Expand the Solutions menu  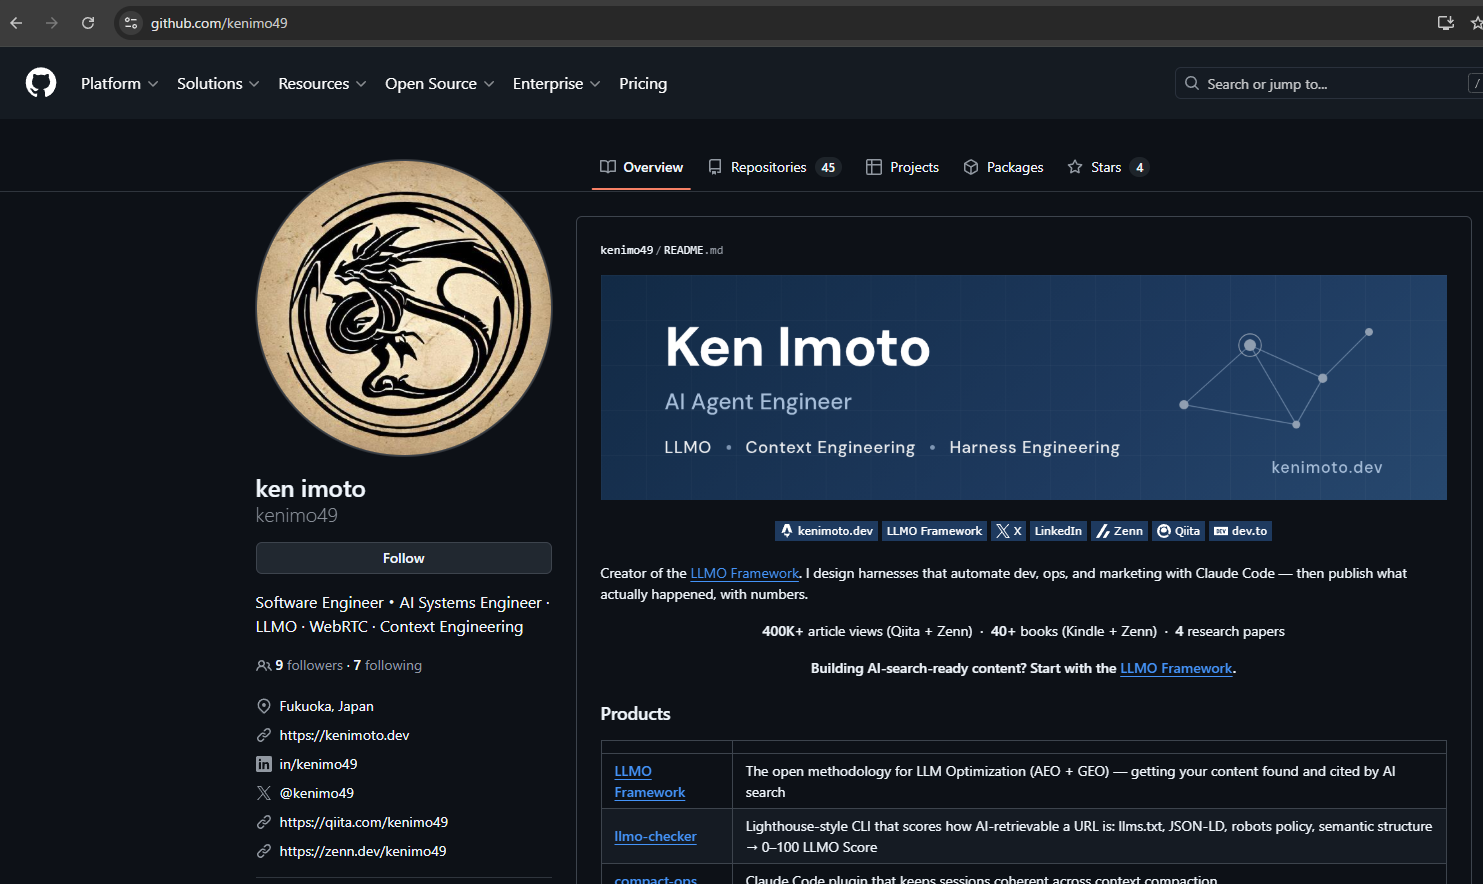tap(218, 84)
